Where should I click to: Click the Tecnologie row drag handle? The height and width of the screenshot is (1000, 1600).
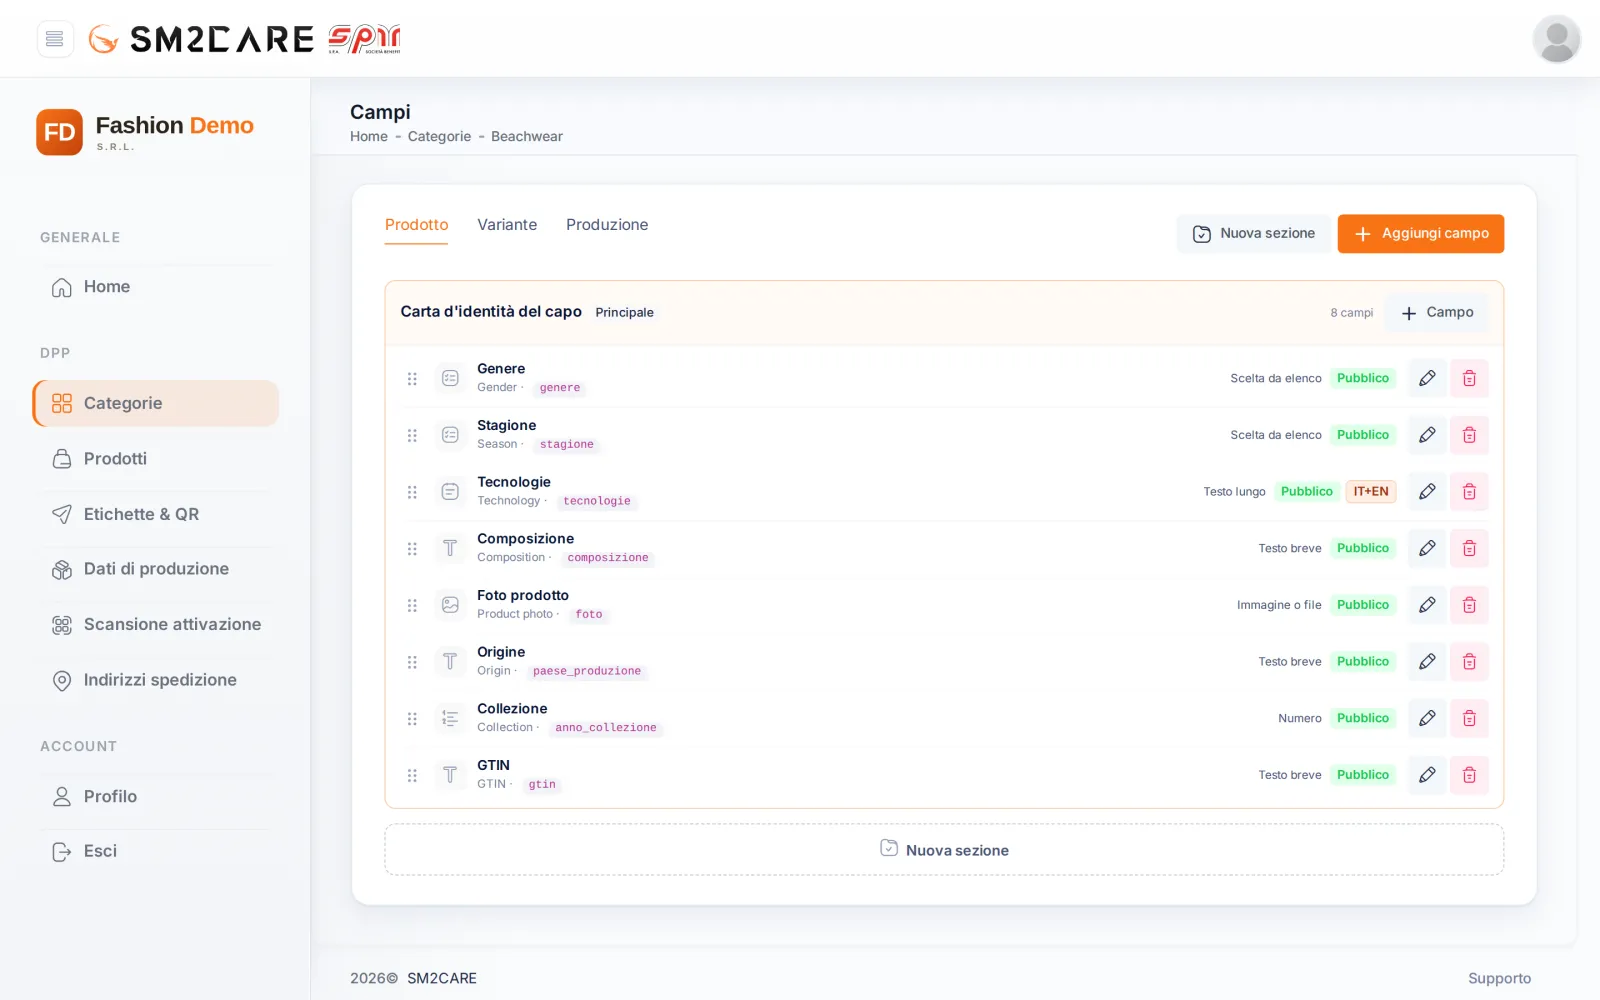[412, 492]
